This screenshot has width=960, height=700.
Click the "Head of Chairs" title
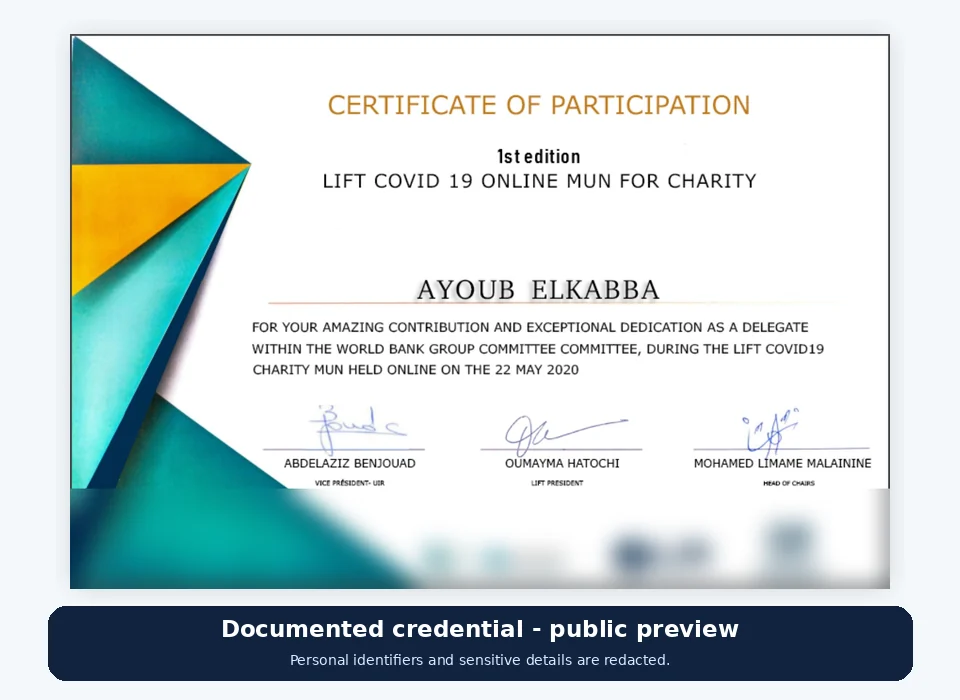click(x=789, y=483)
